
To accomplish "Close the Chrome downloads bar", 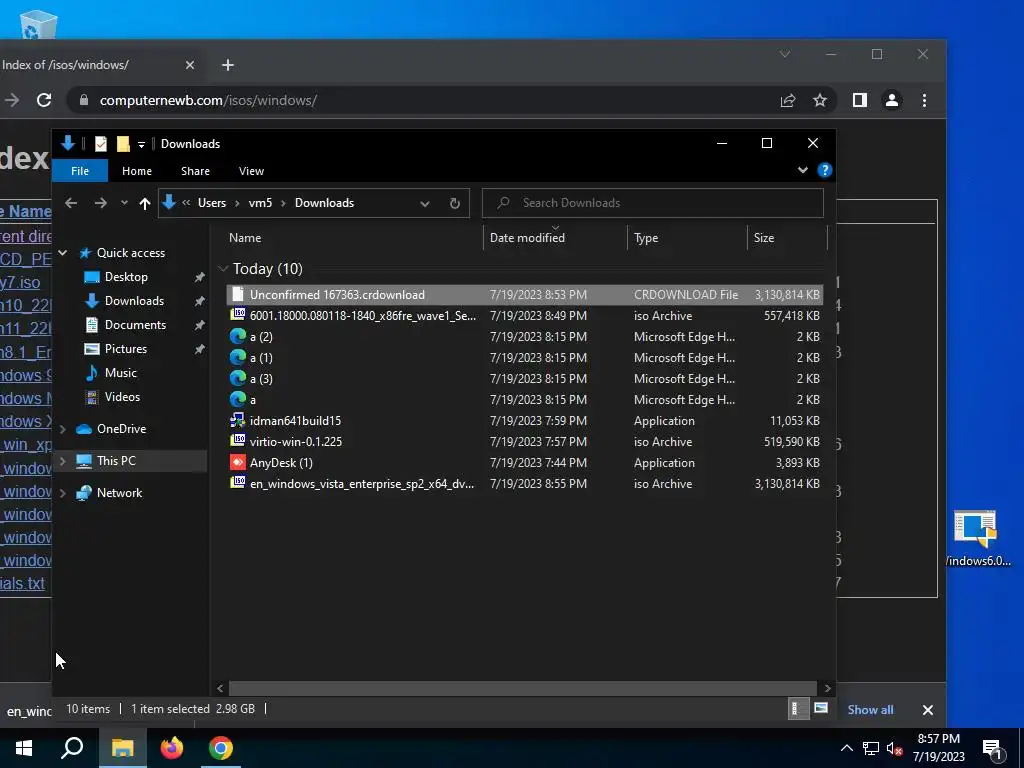I will point(927,710).
